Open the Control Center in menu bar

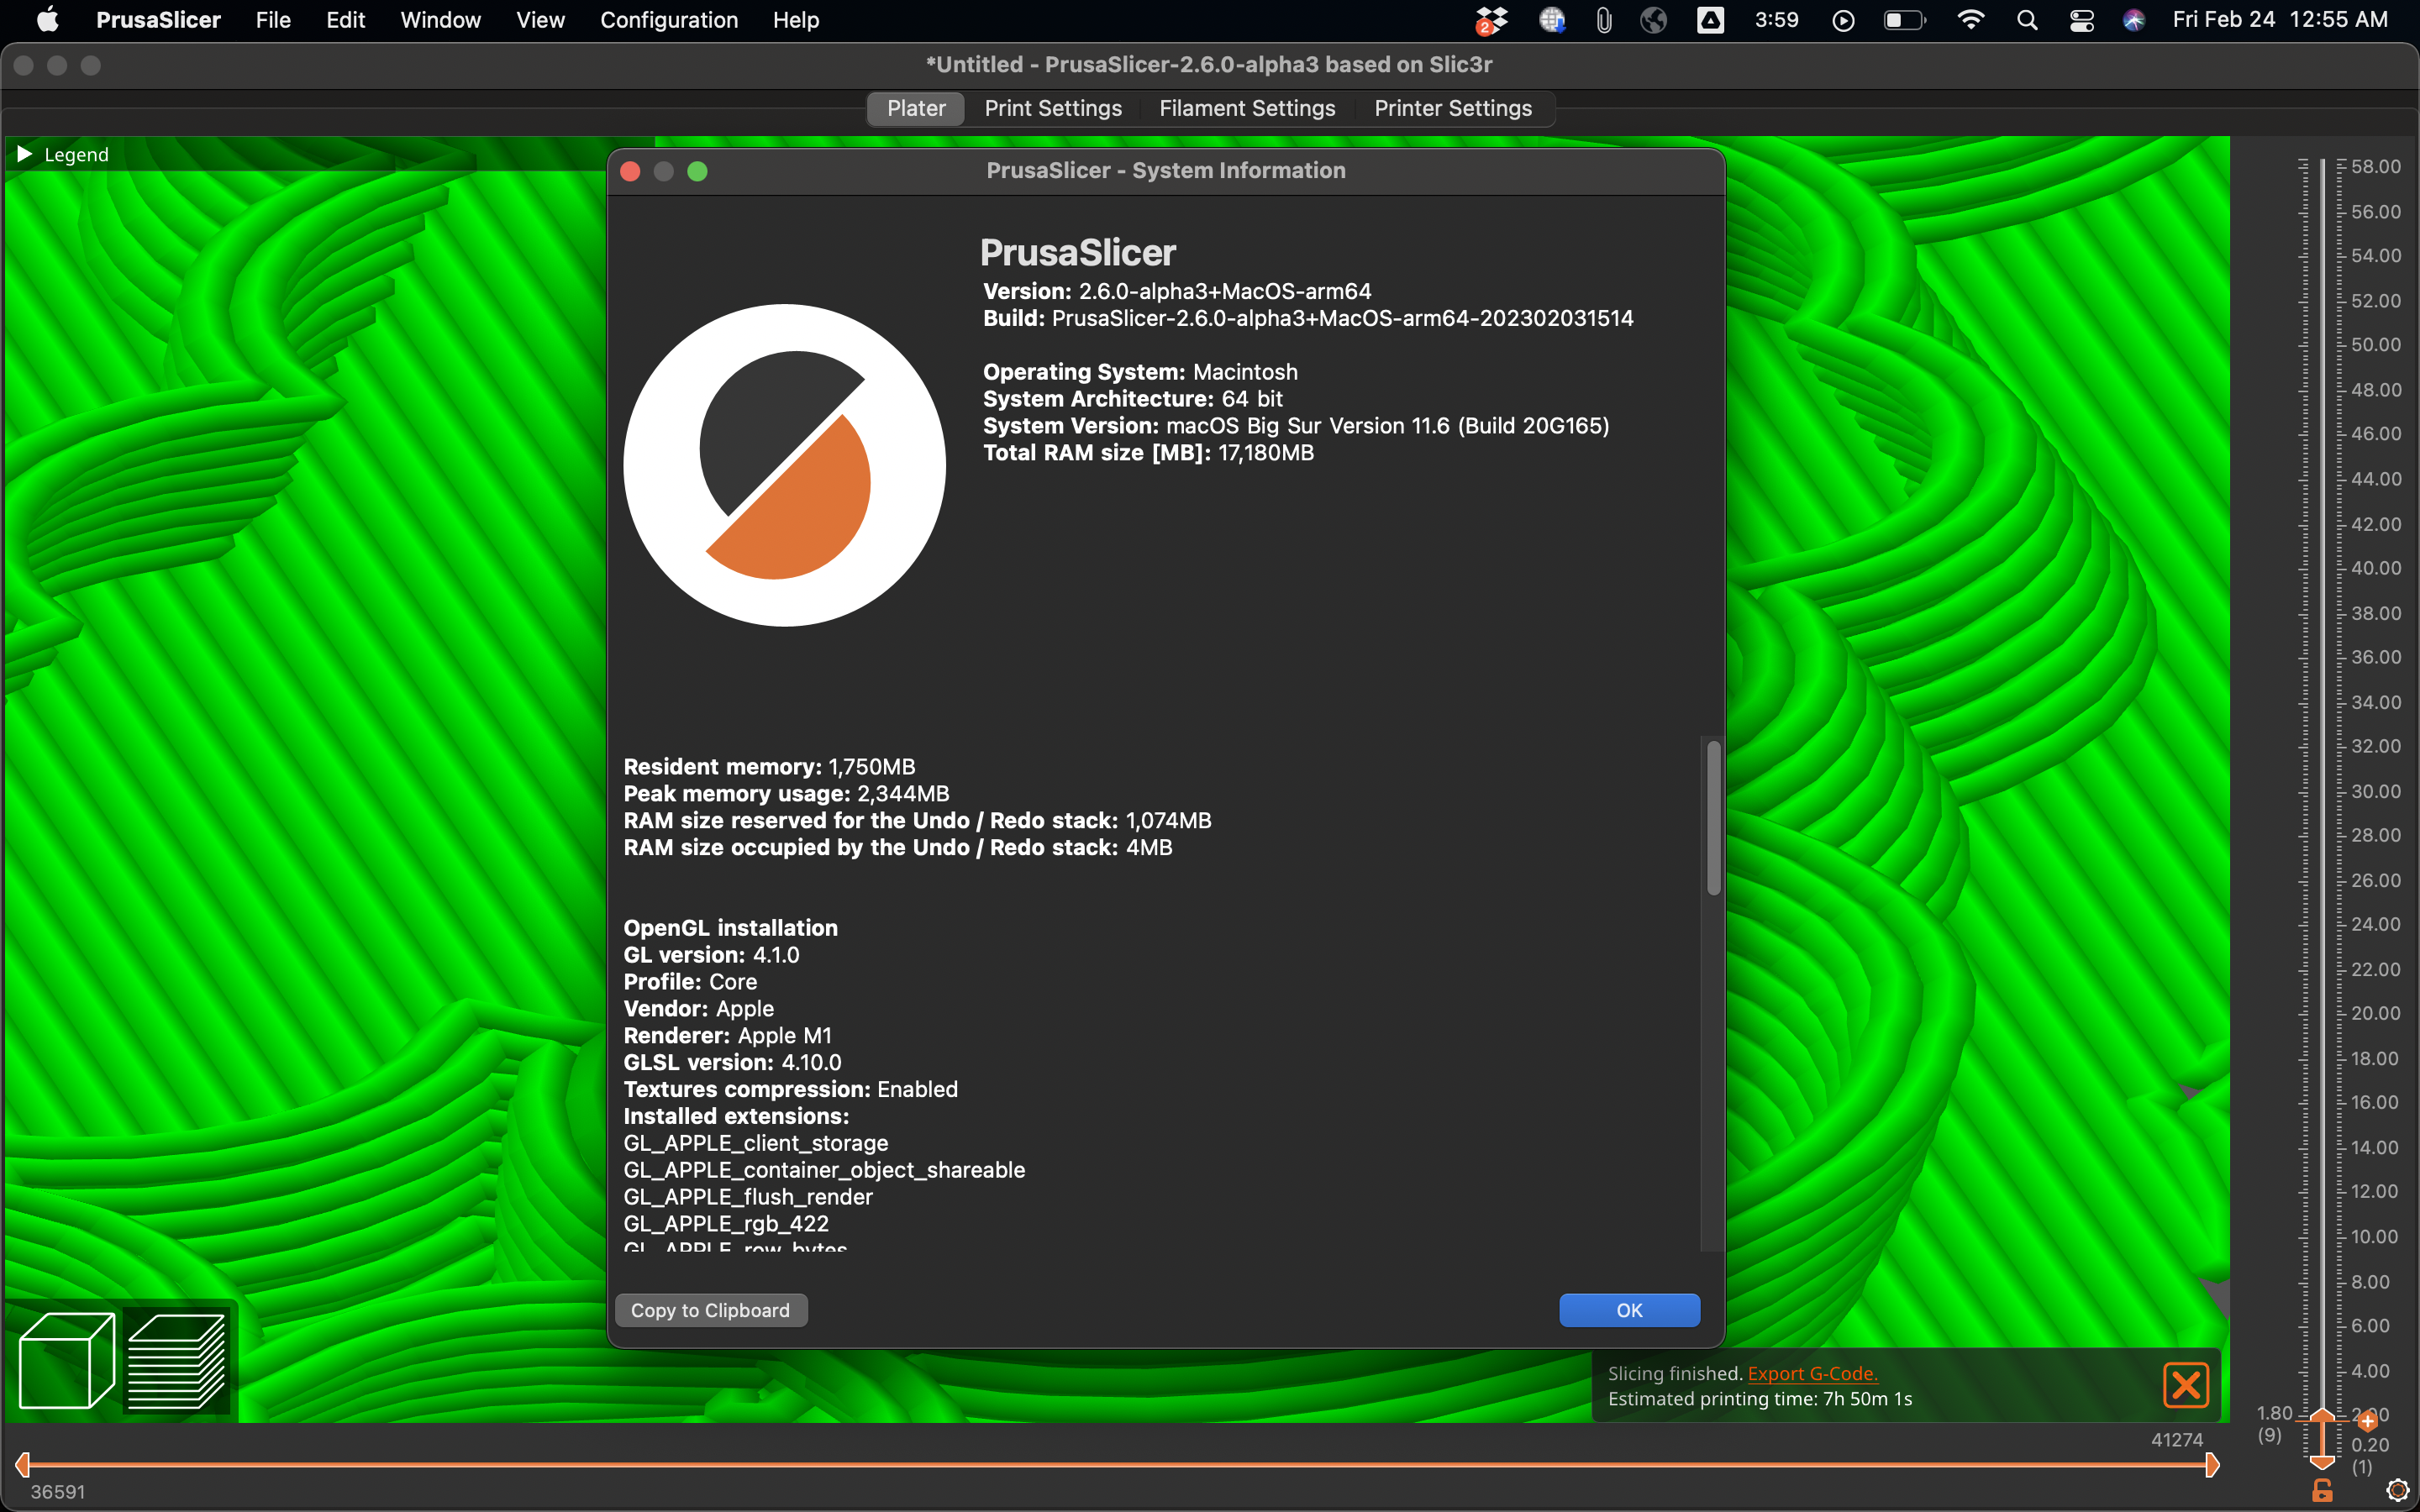(2082, 20)
